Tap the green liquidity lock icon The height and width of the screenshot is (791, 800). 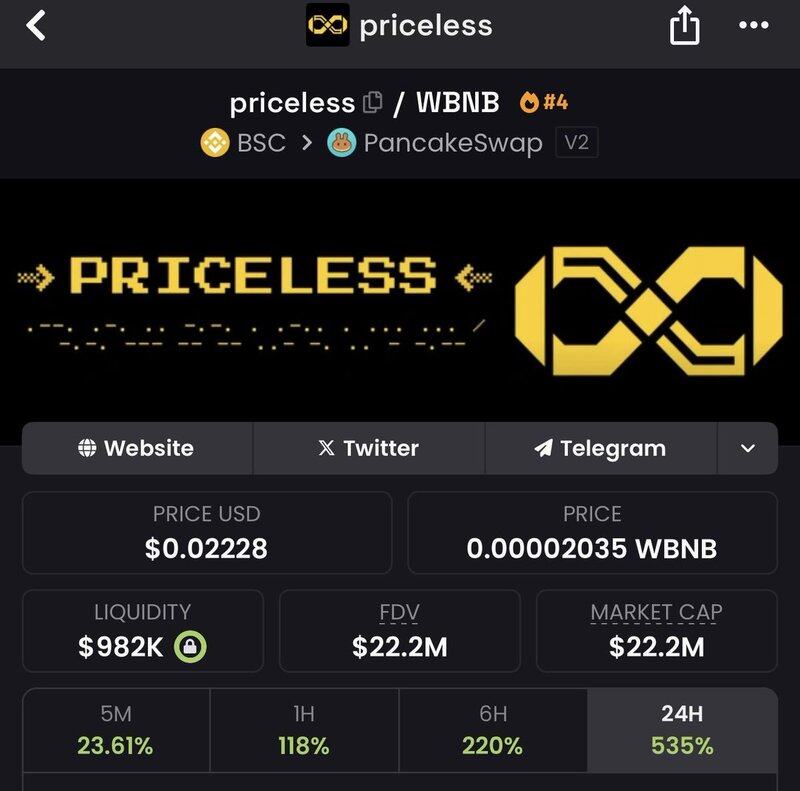(190, 647)
